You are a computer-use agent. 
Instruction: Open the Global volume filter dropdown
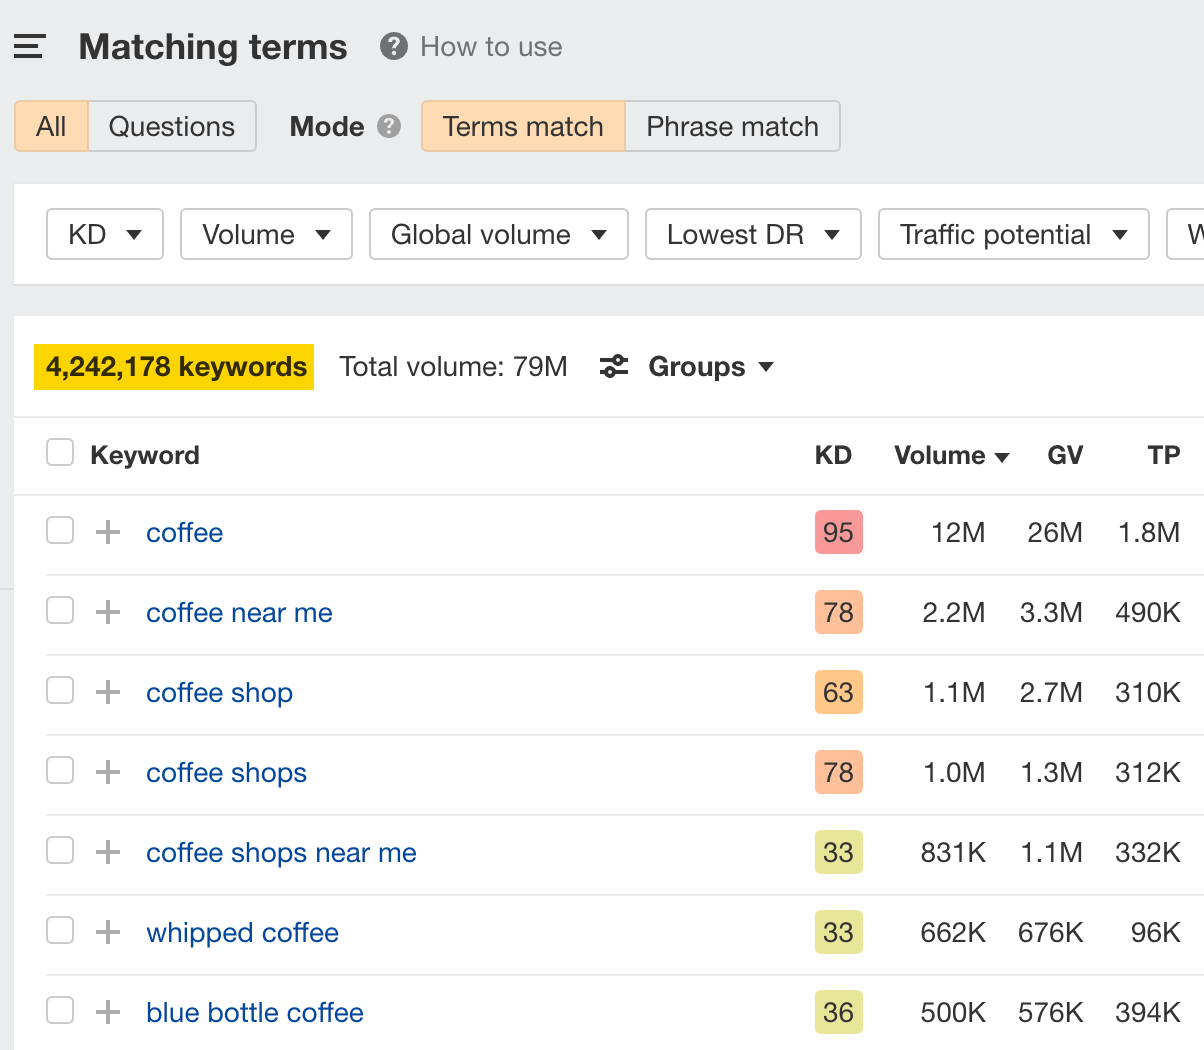coord(498,234)
